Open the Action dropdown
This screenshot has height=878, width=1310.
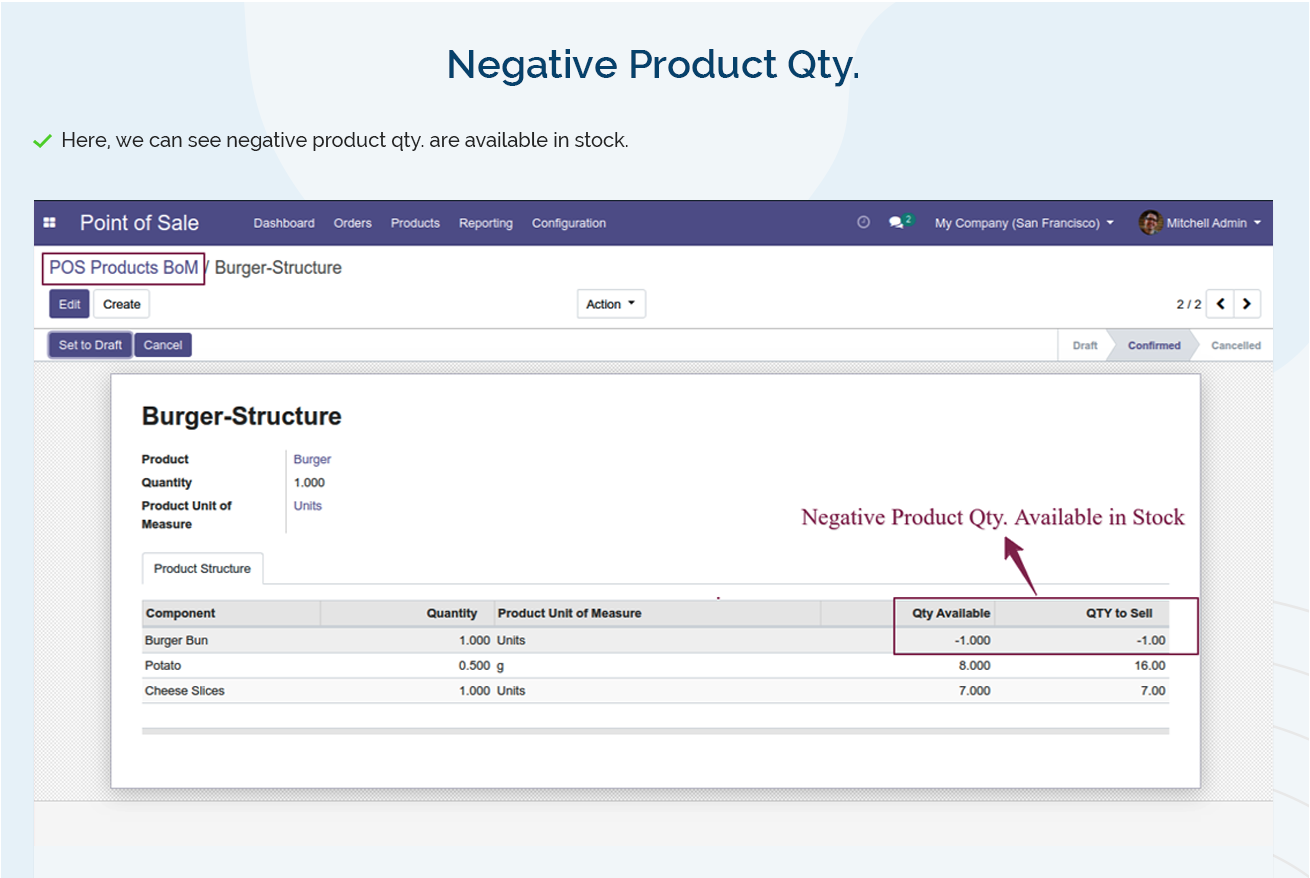tap(611, 304)
